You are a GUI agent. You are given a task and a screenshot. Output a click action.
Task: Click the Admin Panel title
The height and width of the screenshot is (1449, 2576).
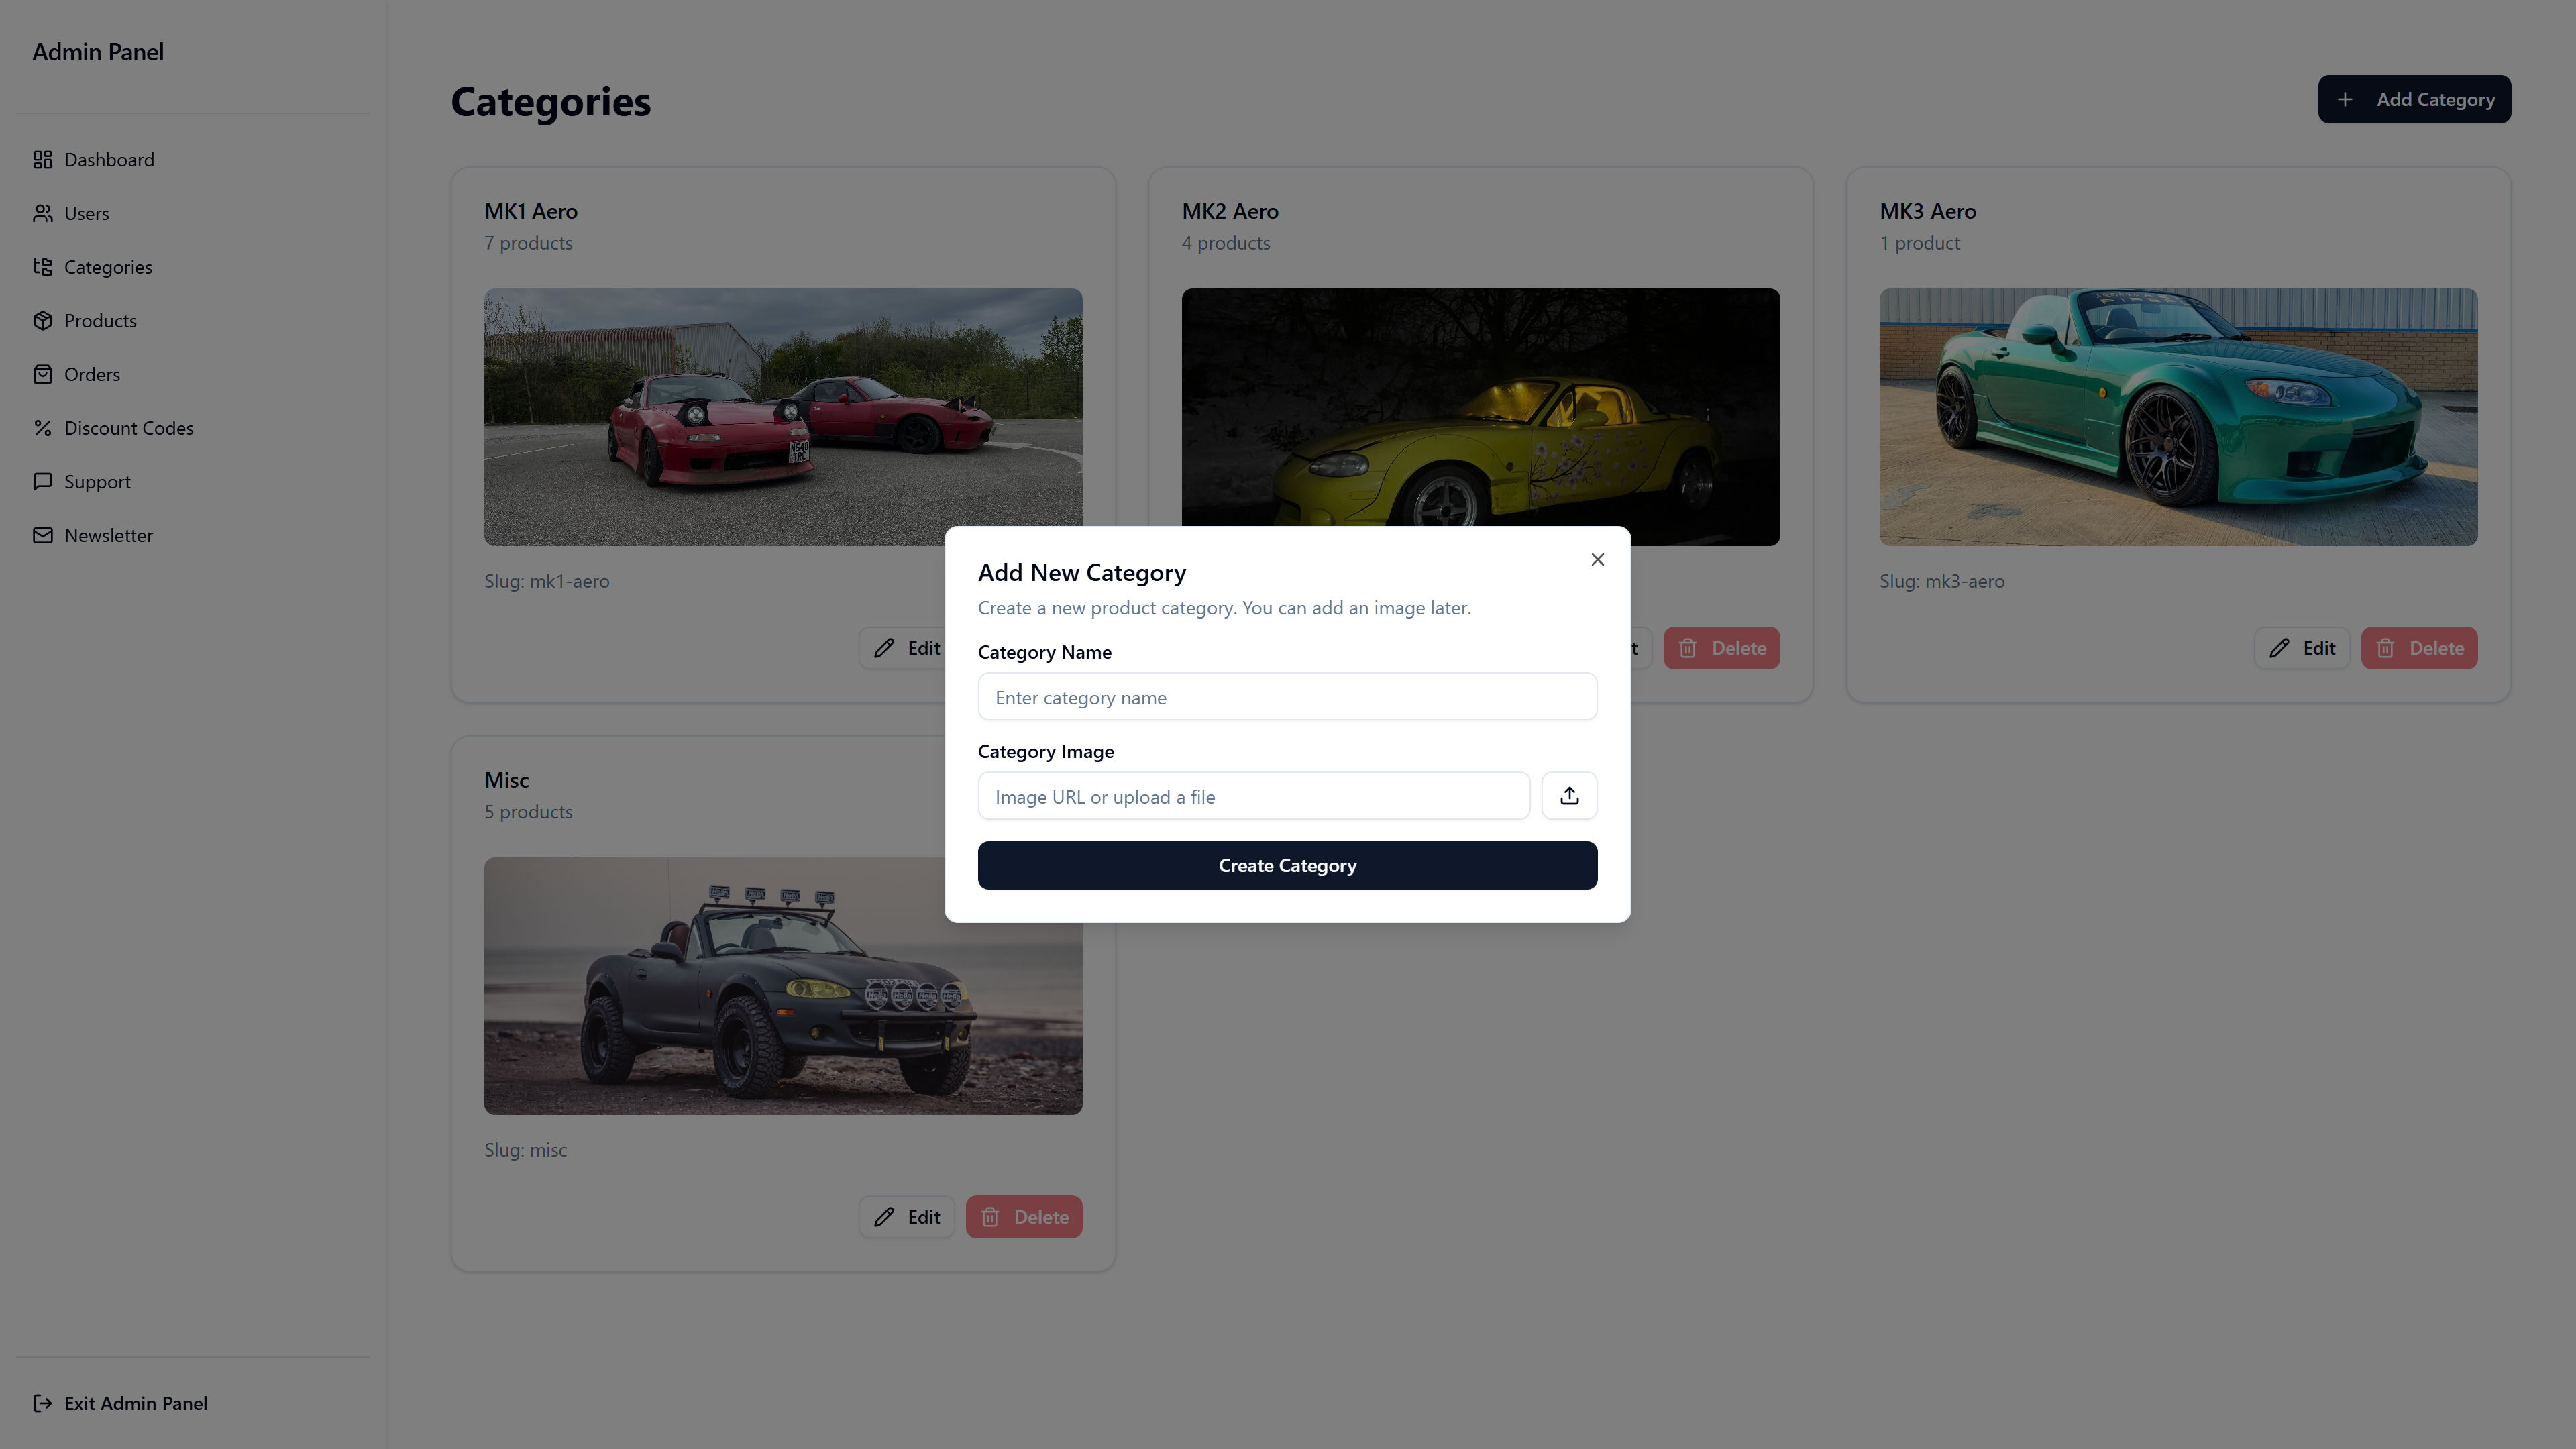pyautogui.click(x=98, y=52)
